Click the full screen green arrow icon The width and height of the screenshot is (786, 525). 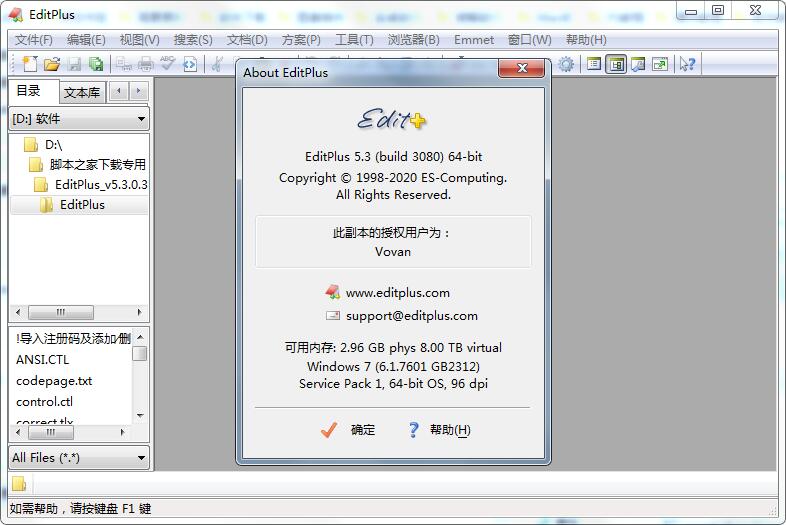click(x=660, y=64)
